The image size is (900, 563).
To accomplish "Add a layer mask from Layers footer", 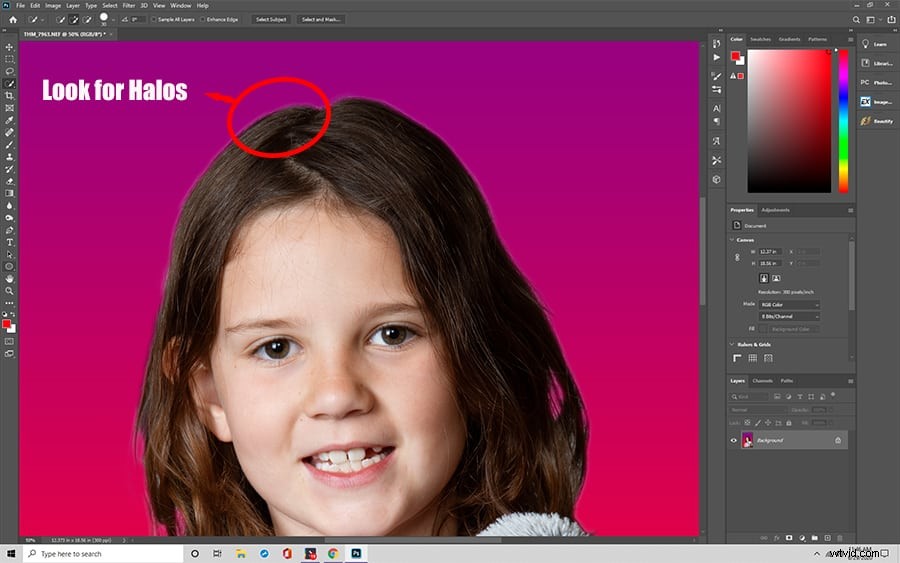I will click(x=789, y=538).
